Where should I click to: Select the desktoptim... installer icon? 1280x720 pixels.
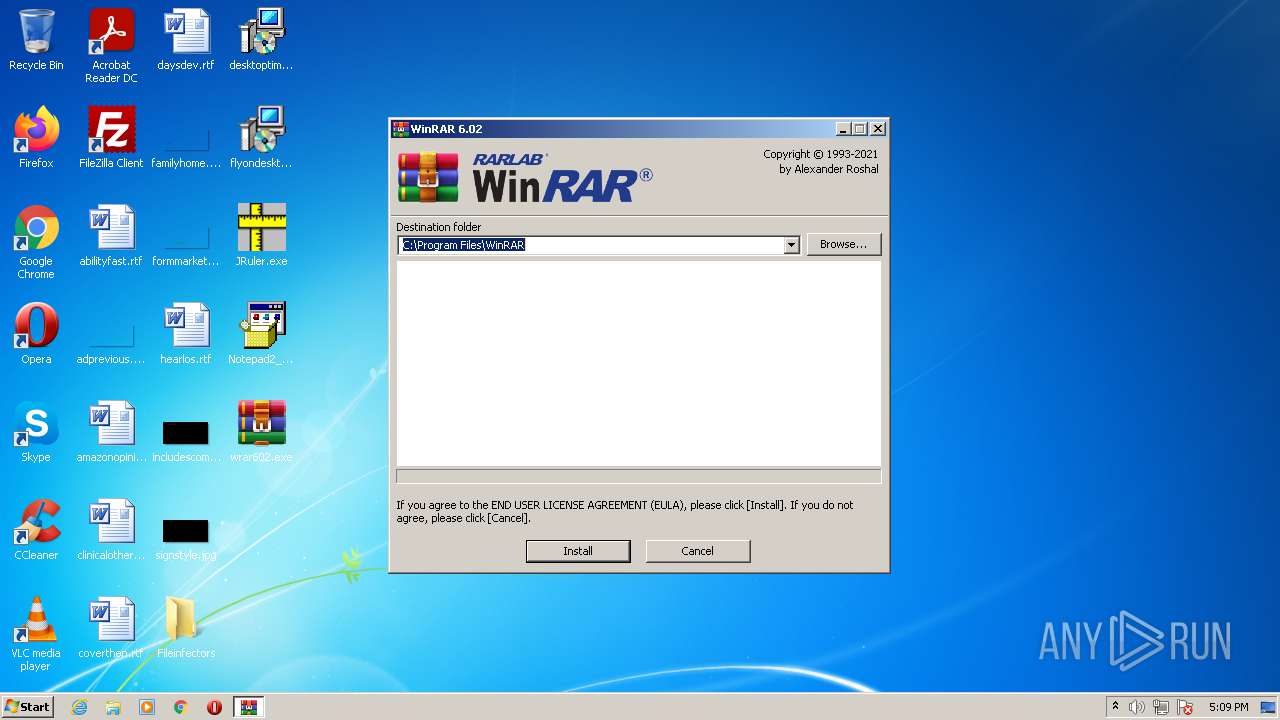click(x=261, y=40)
